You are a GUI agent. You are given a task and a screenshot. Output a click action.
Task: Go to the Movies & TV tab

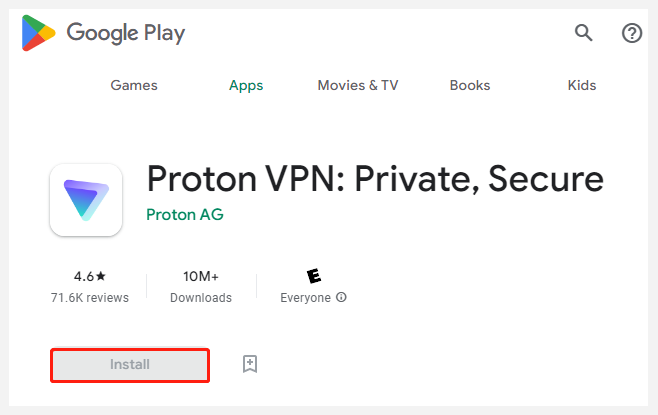[x=358, y=85]
